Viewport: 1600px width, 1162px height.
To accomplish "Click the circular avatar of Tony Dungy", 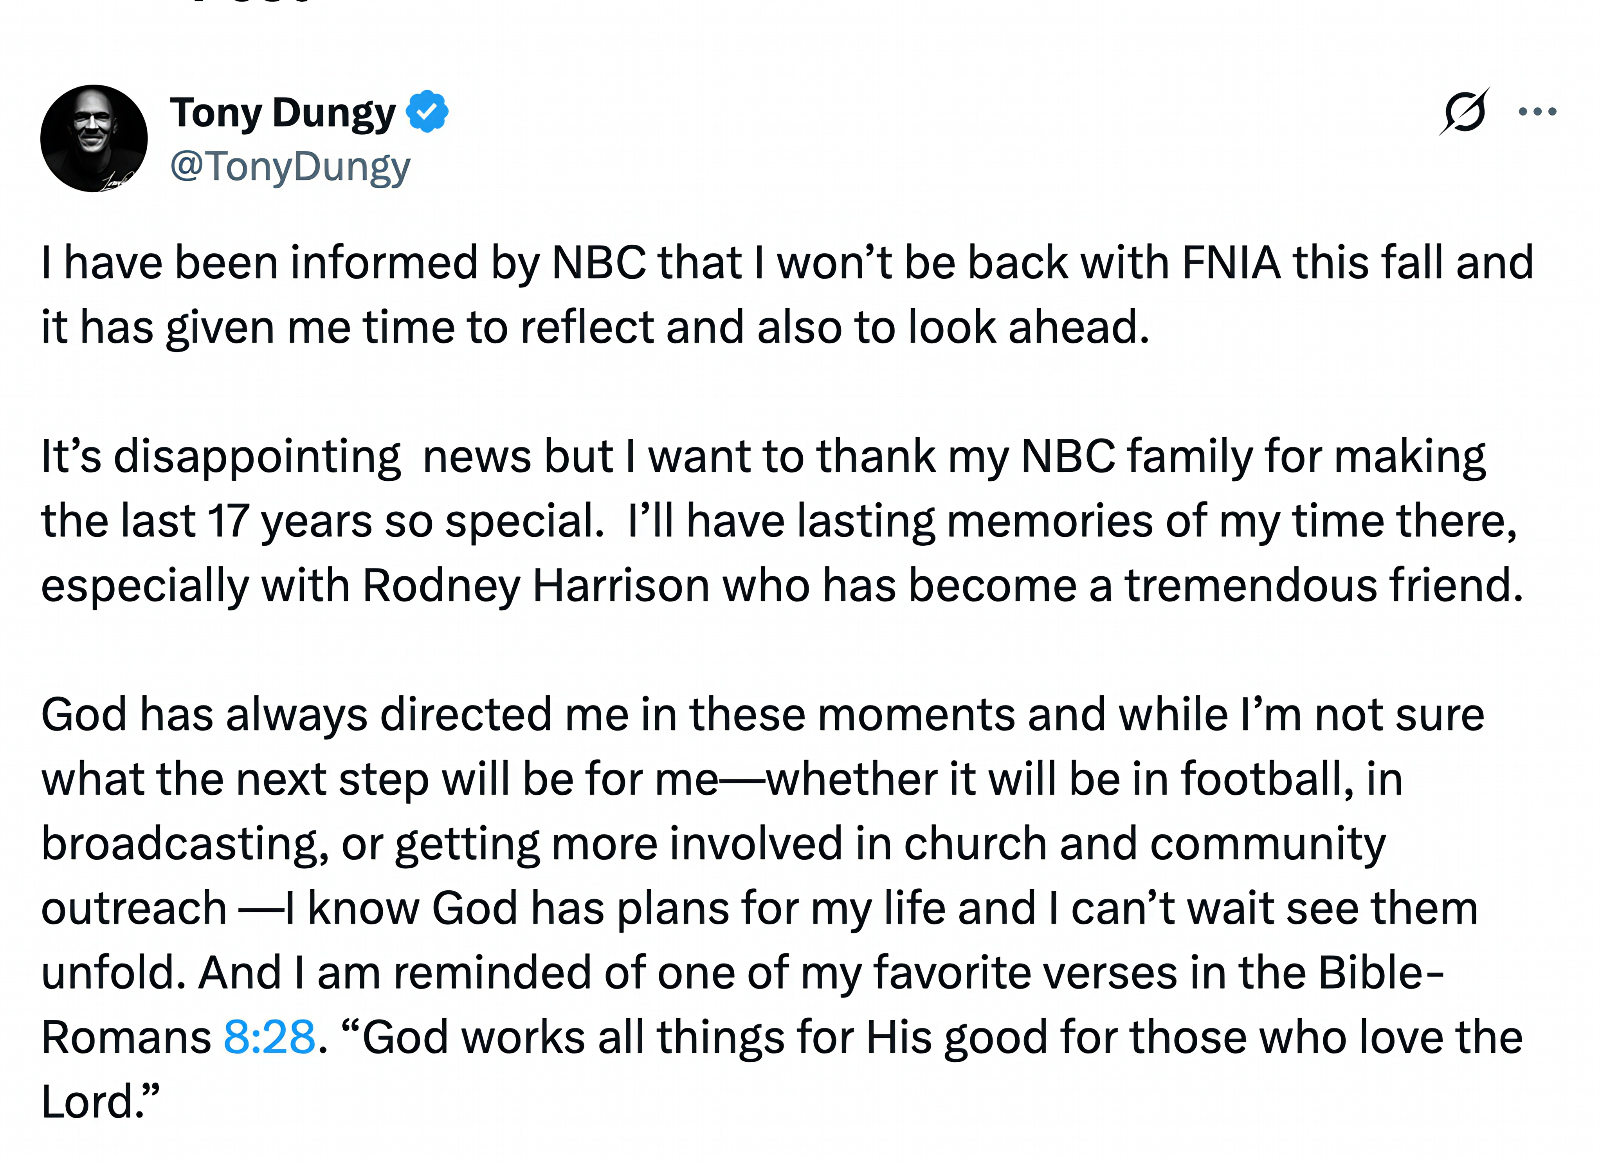I will 95,138.
